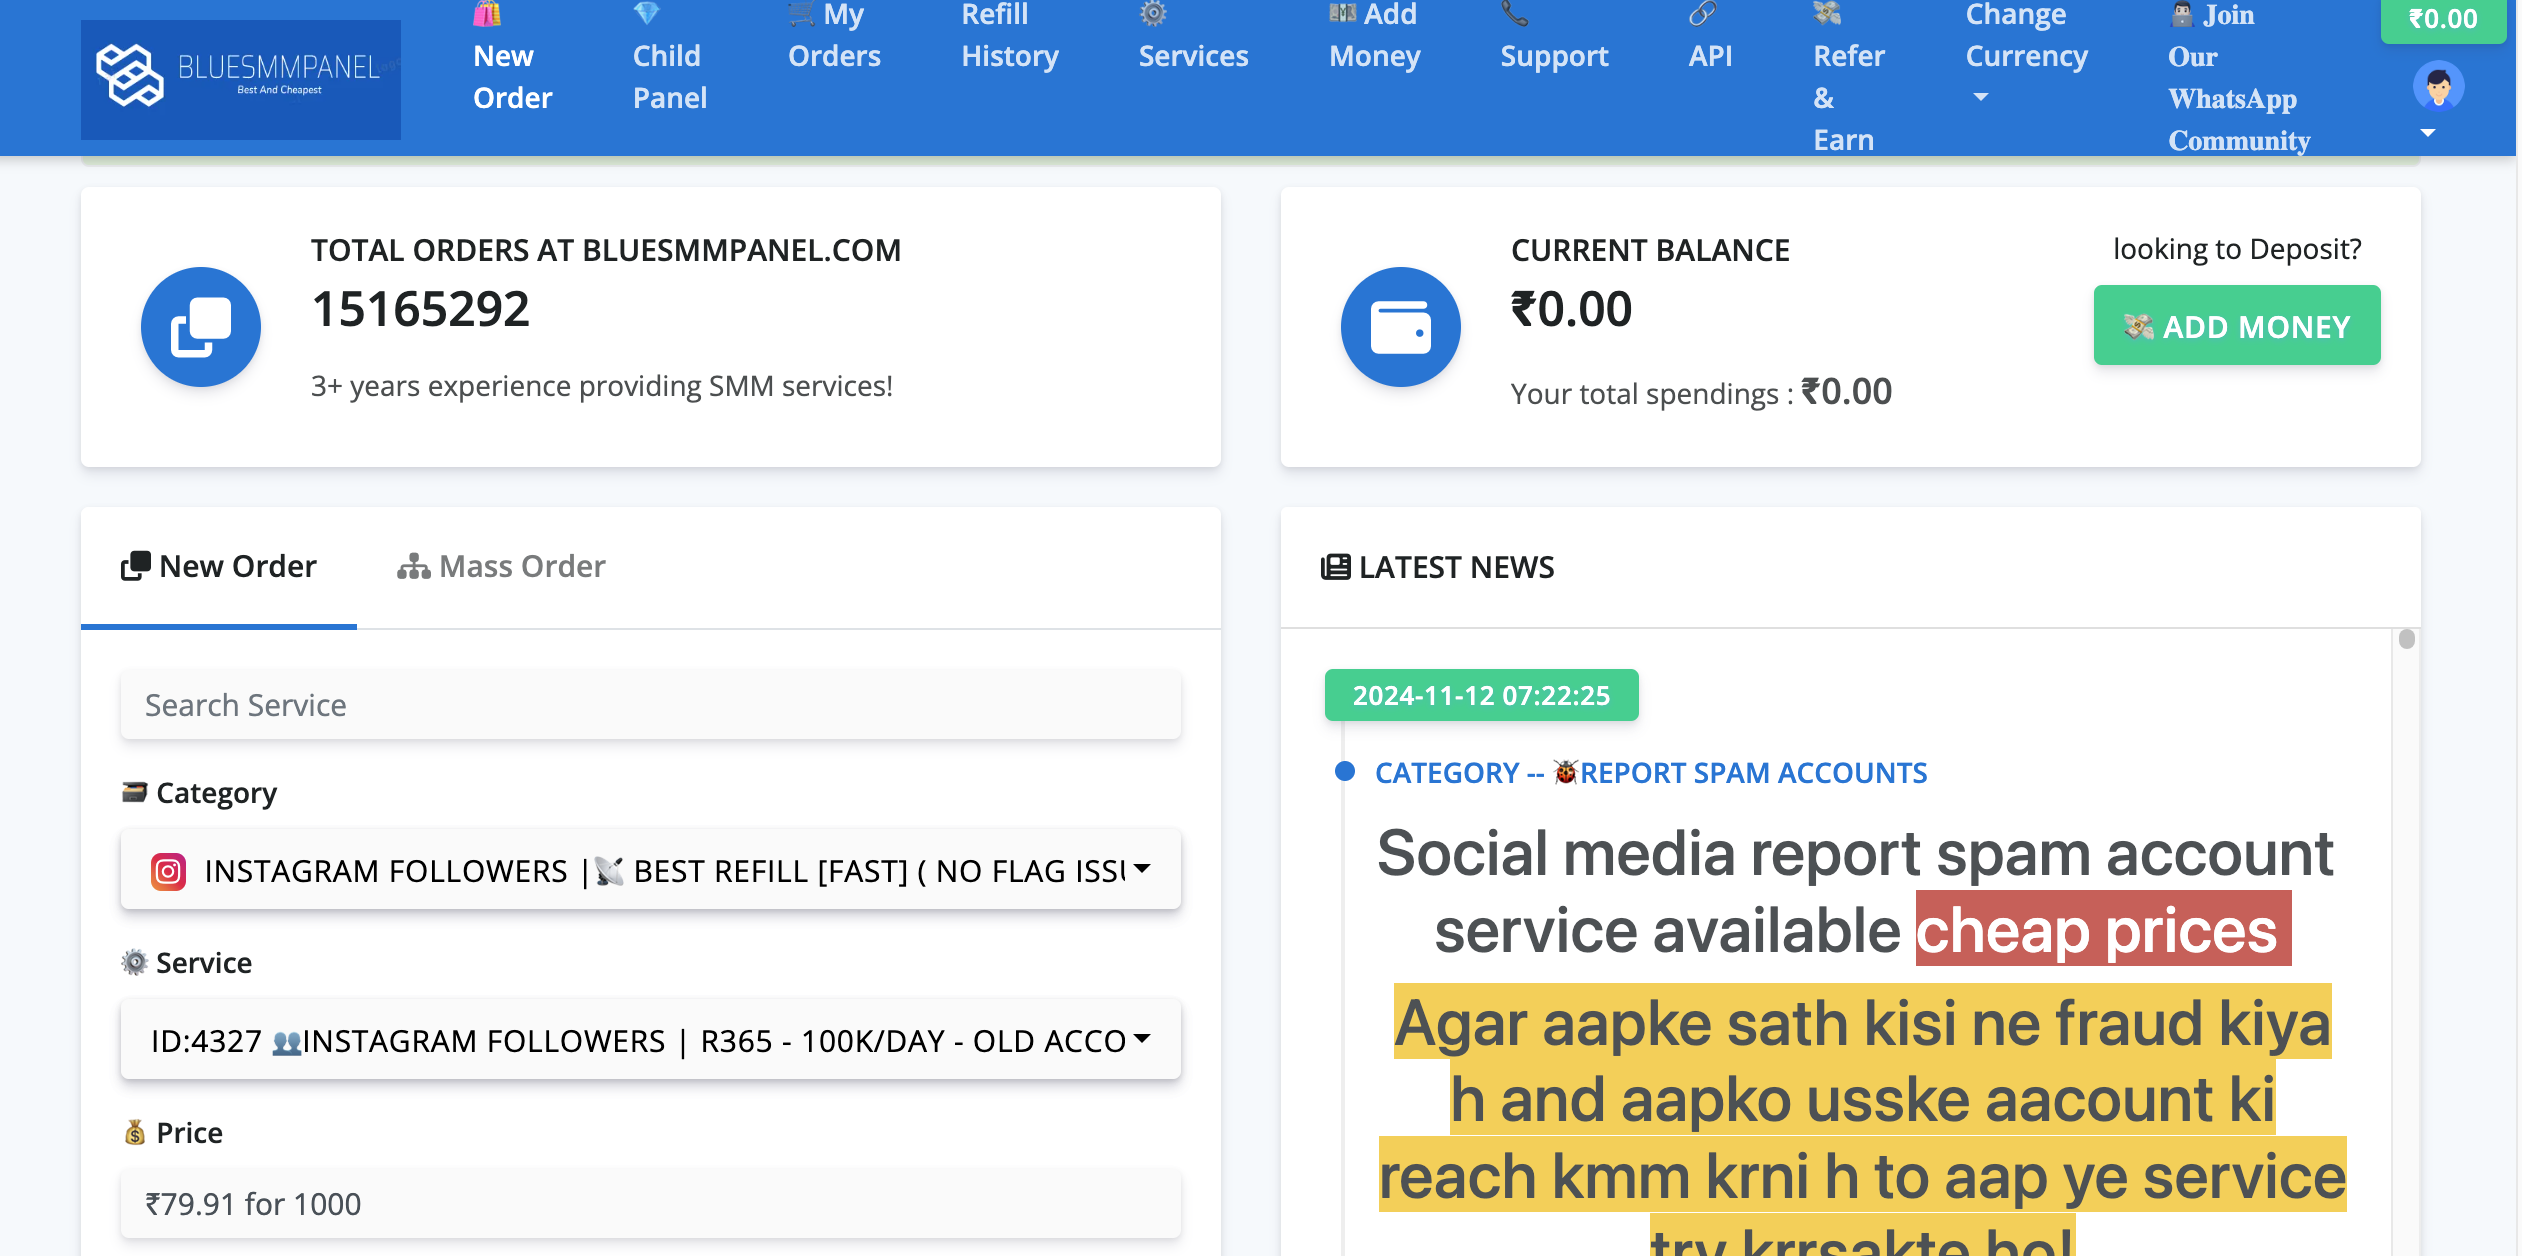This screenshot has width=2522, height=1256.
Task: Click the Support phone icon in navbar
Action: [1514, 14]
